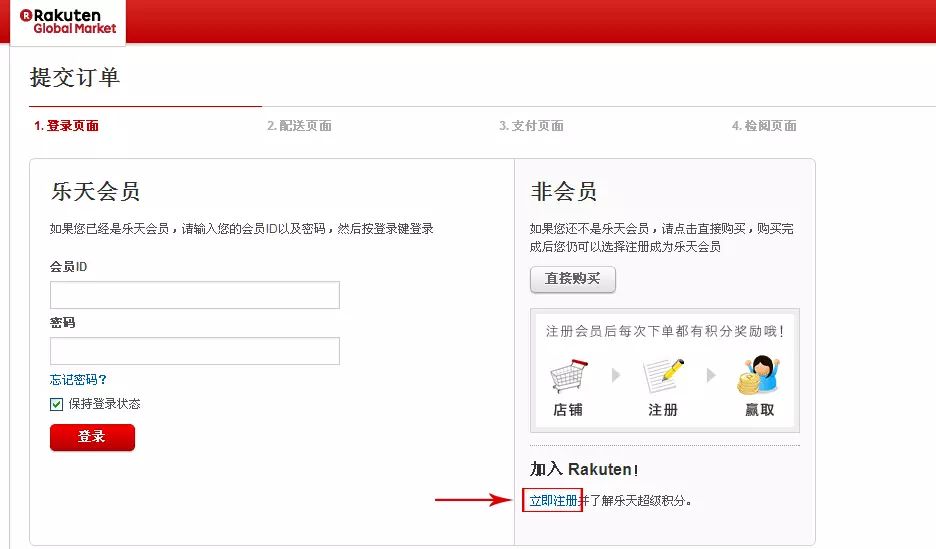Select the 1. 登录页面 step tab
The height and width of the screenshot is (549, 936).
tap(66, 126)
